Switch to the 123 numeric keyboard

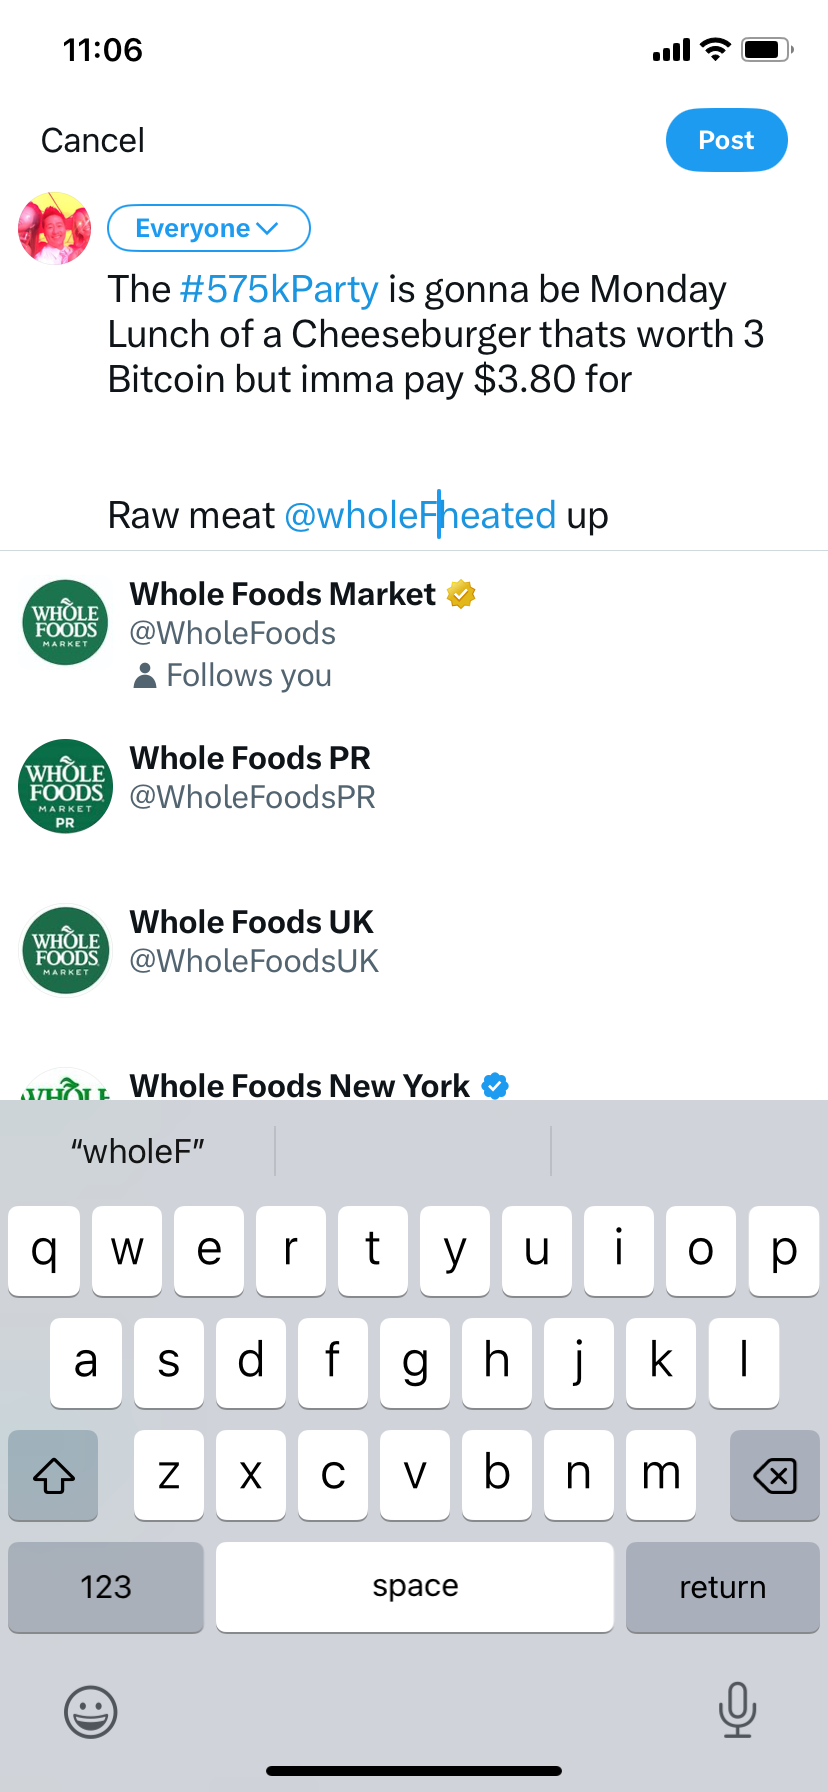[106, 1587]
